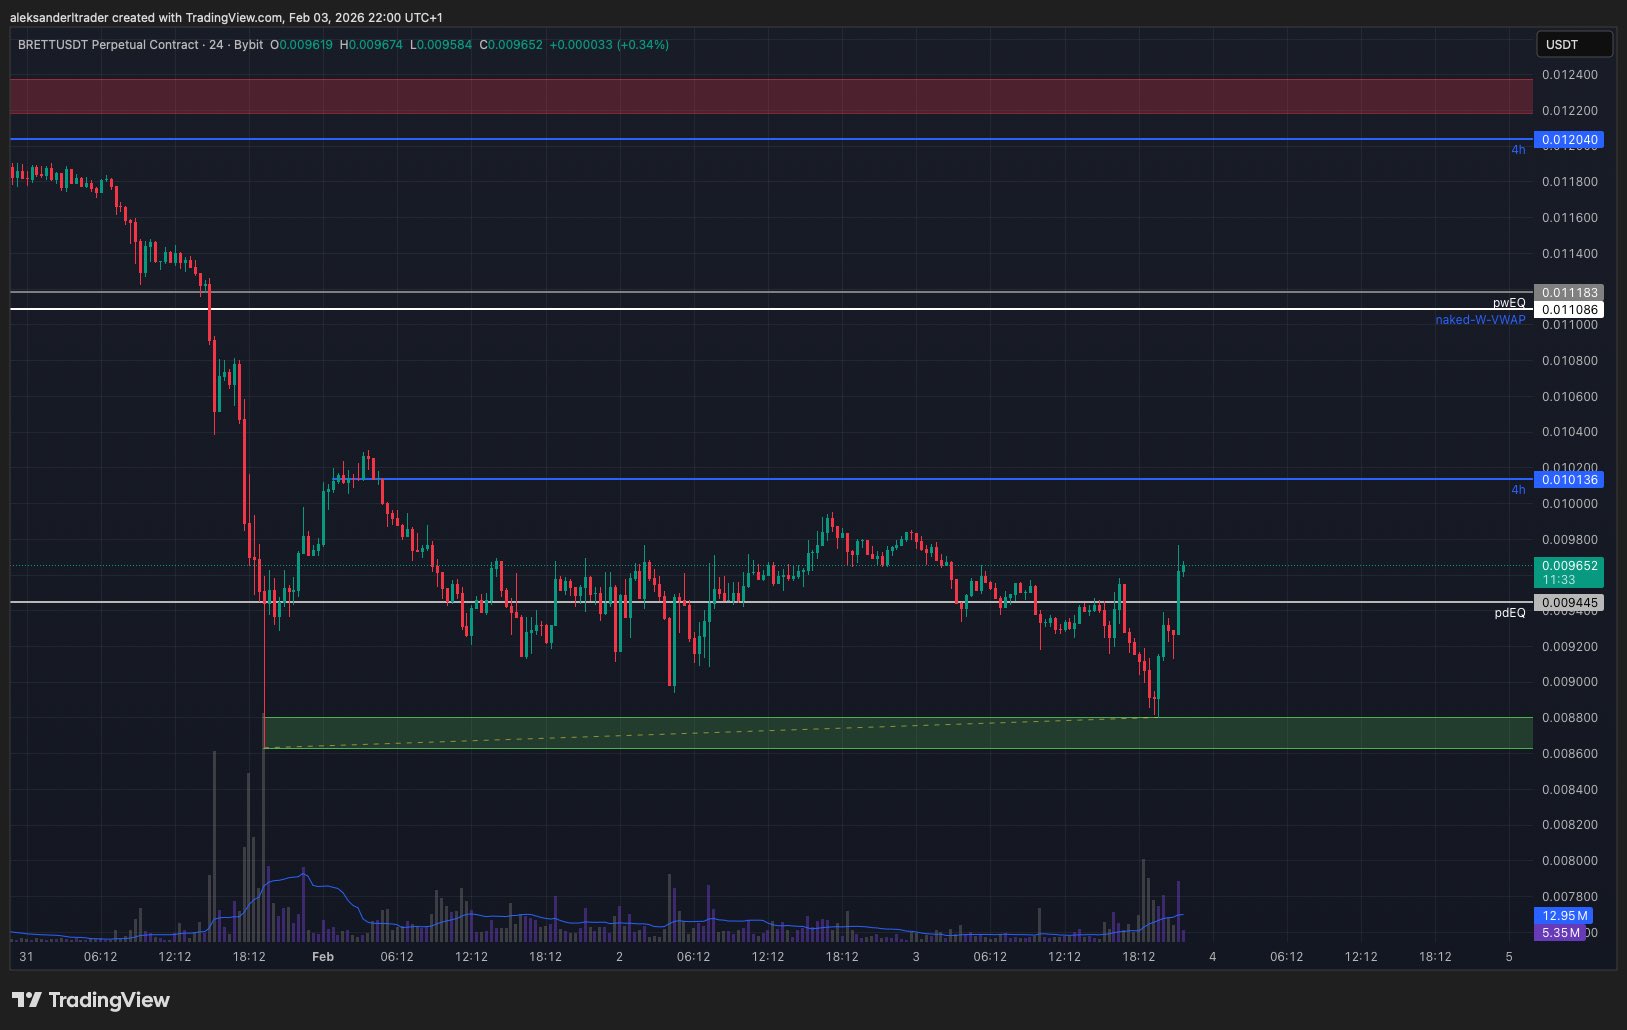The width and height of the screenshot is (1627, 1030).
Task: Click the white 0.011086 price label
Action: point(1569,310)
